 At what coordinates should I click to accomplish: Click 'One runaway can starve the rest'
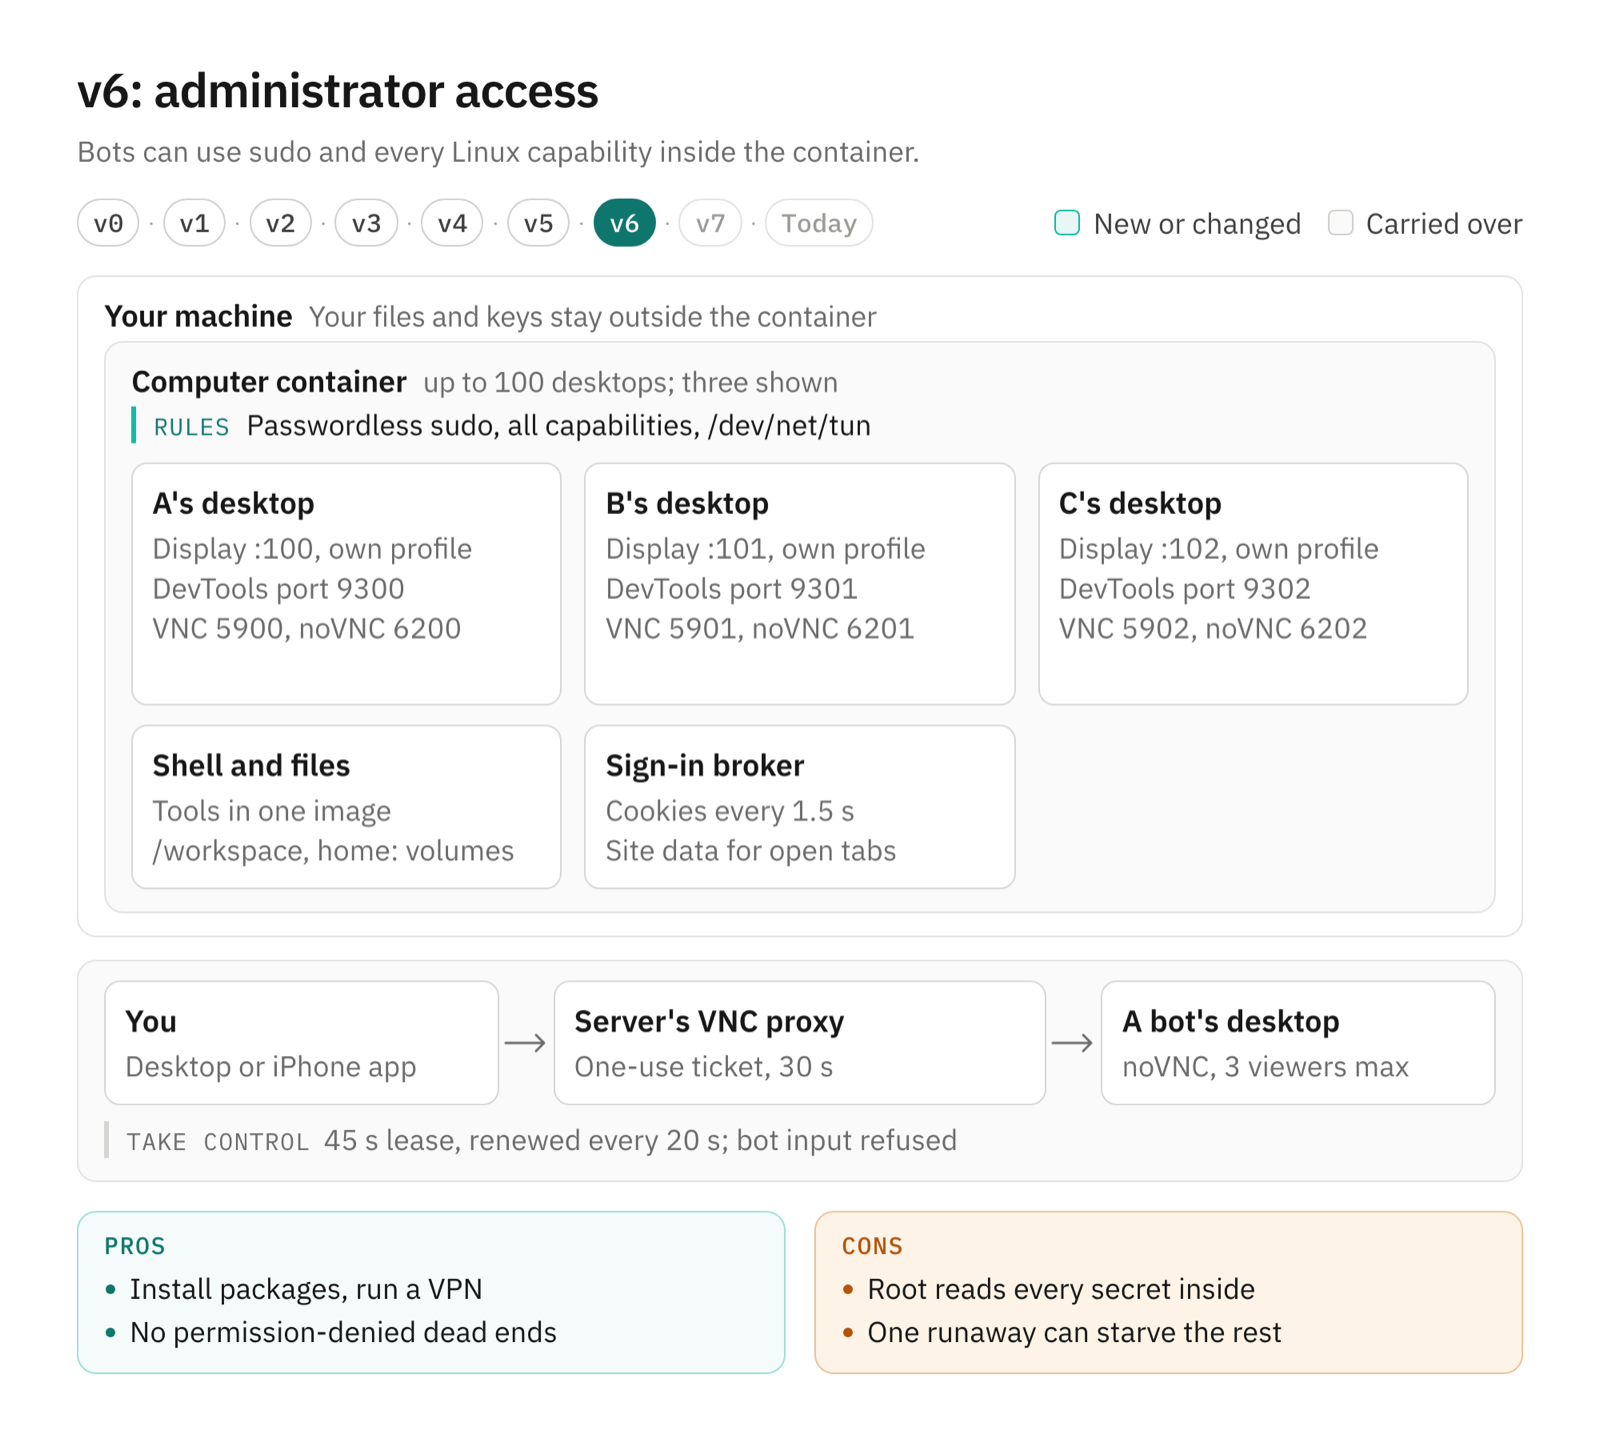coord(1074,1332)
